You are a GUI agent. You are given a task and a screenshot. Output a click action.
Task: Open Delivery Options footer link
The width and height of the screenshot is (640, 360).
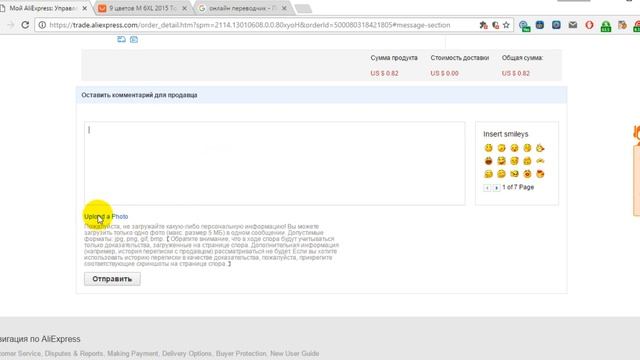(x=187, y=353)
